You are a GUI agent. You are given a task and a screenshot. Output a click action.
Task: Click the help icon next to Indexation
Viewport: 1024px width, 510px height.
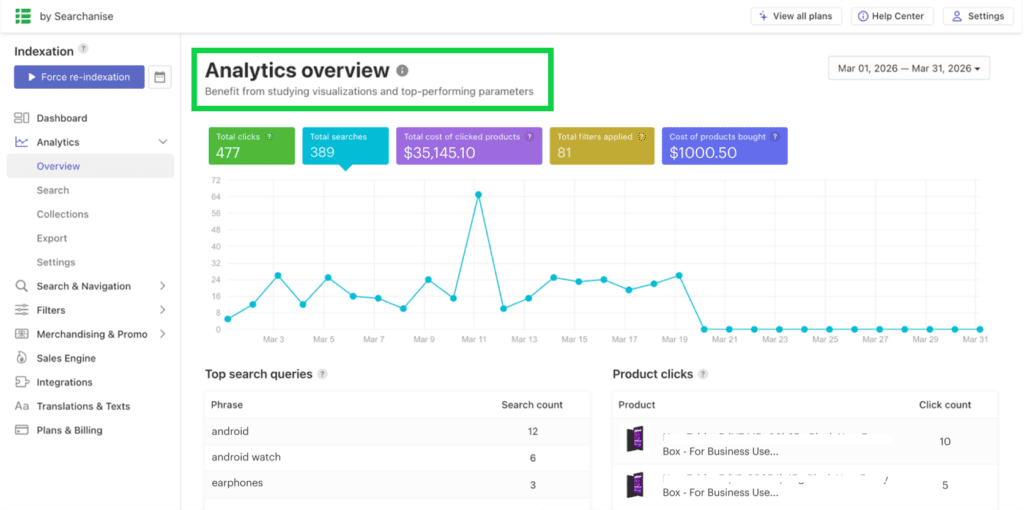click(x=83, y=48)
